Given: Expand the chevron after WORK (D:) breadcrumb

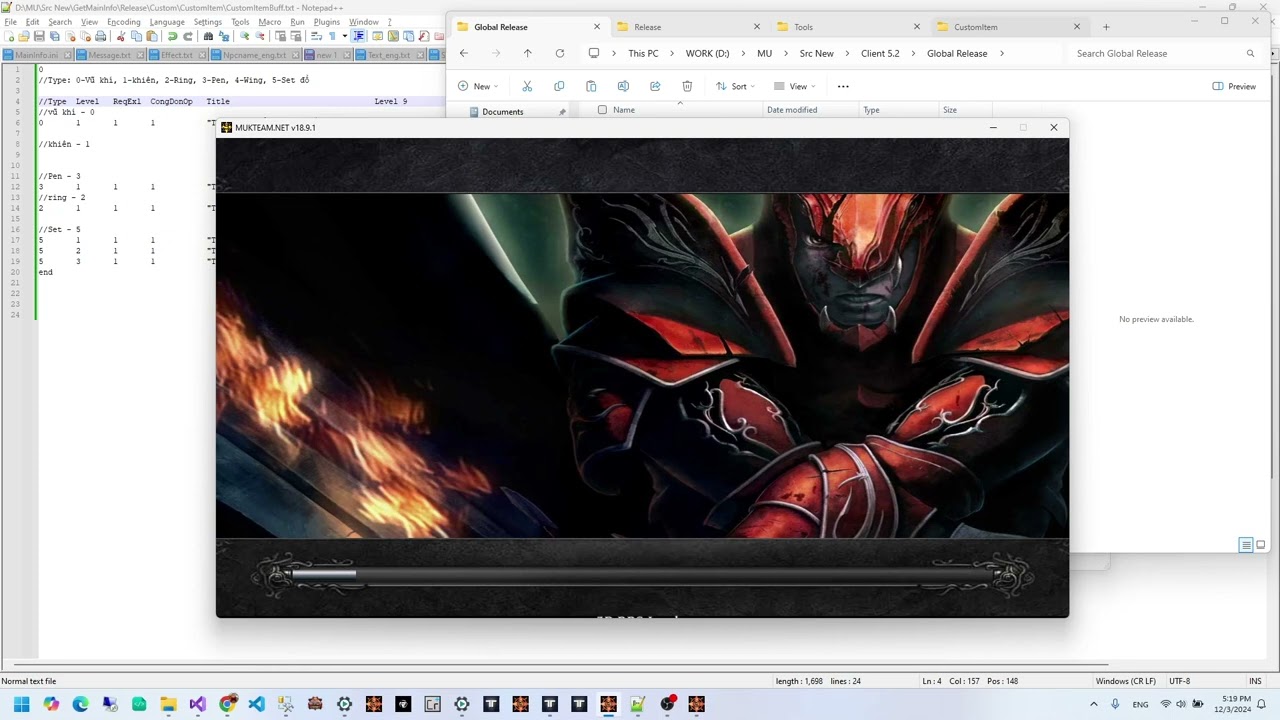Looking at the screenshot, I should pyautogui.click(x=743, y=54).
